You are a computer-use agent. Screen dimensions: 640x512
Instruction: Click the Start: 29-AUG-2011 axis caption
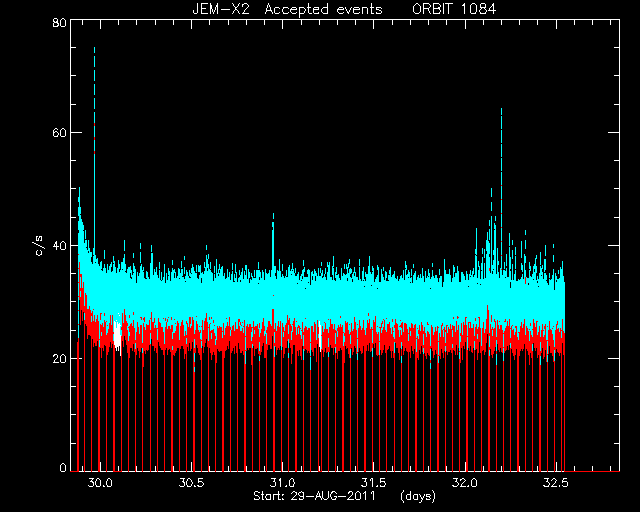(314, 496)
